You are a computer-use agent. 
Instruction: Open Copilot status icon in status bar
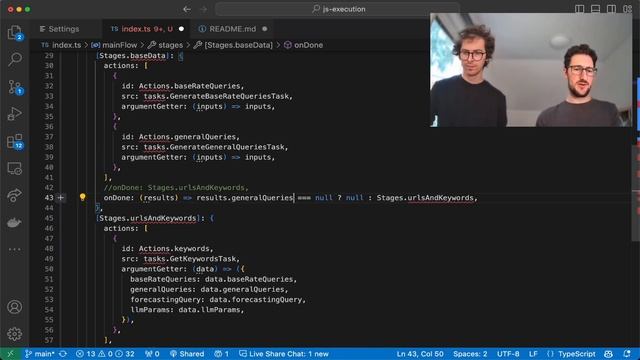point(608,354)
